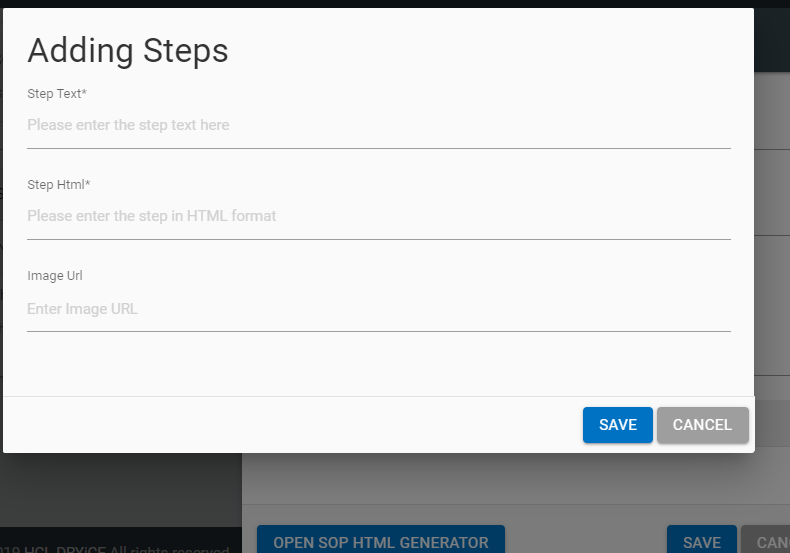Click dark header strip right of dialog

[771, 40]
